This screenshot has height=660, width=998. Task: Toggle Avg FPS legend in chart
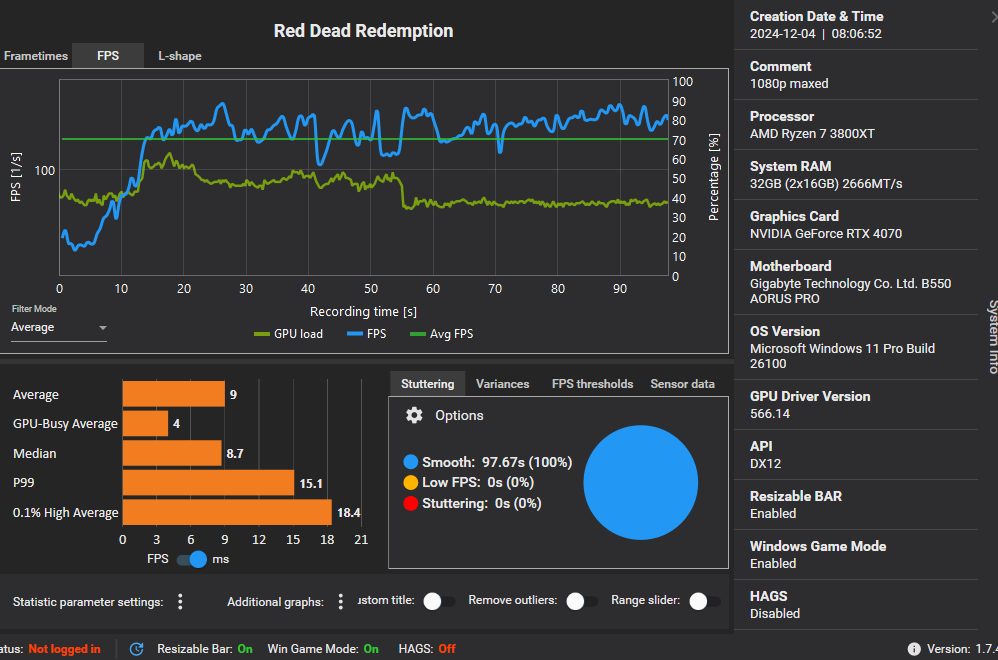point(442,334)
